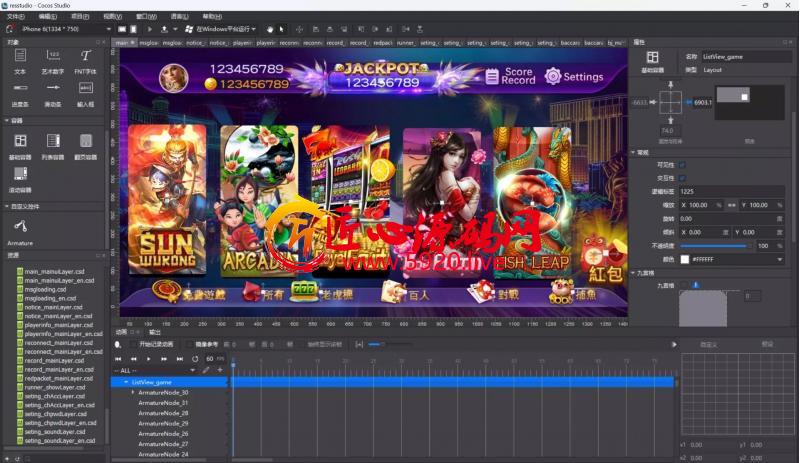Click the timeline fit-width icon
The height and width of the screenshot is (463, 800).
pos(359,345)
